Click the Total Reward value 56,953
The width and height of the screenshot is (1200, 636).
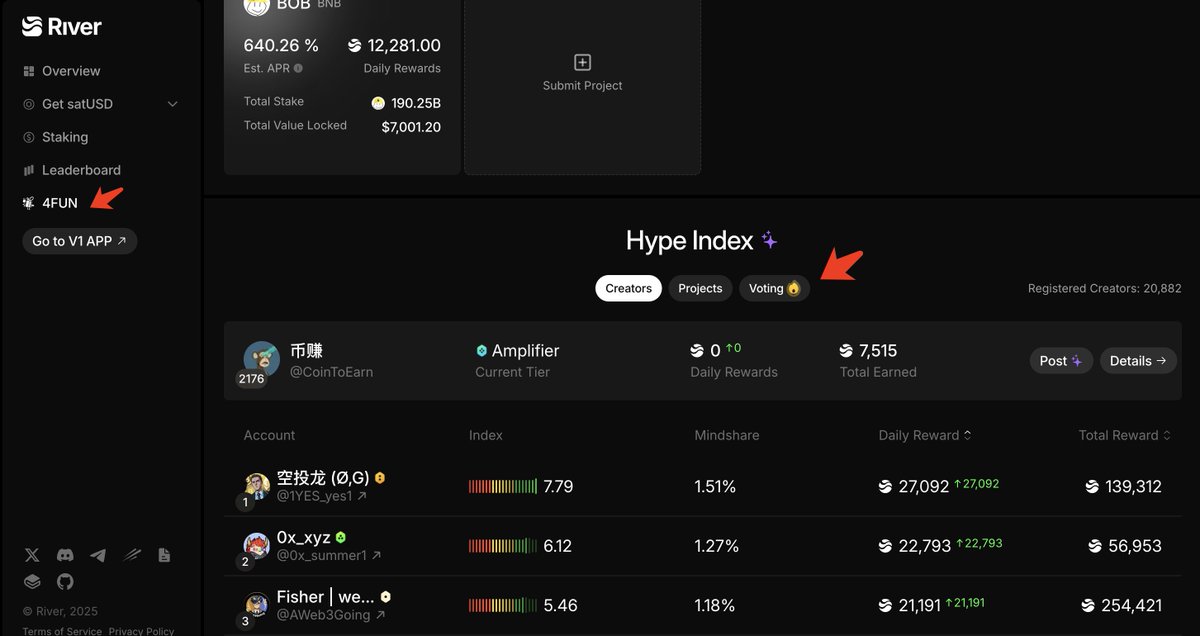1135,546
